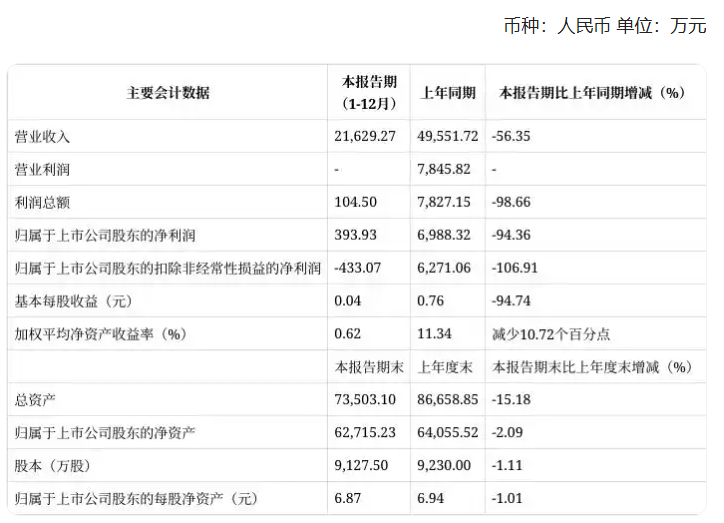
Task: Click the 本报告期比上年同期增减 header
Action: [x=591, y=93]
